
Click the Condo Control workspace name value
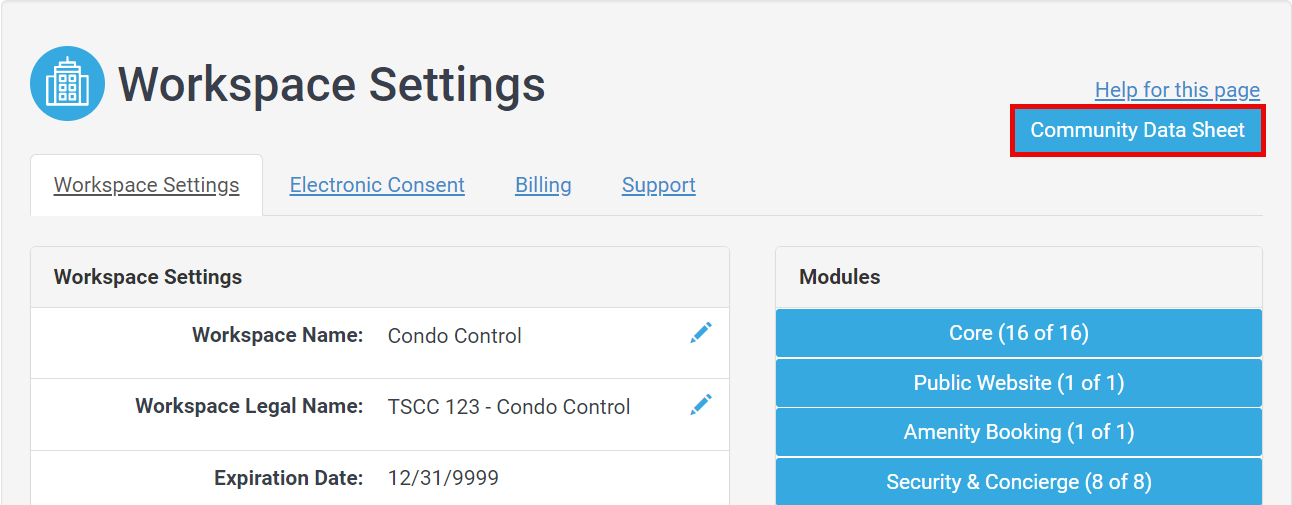[x=455, y=336]
